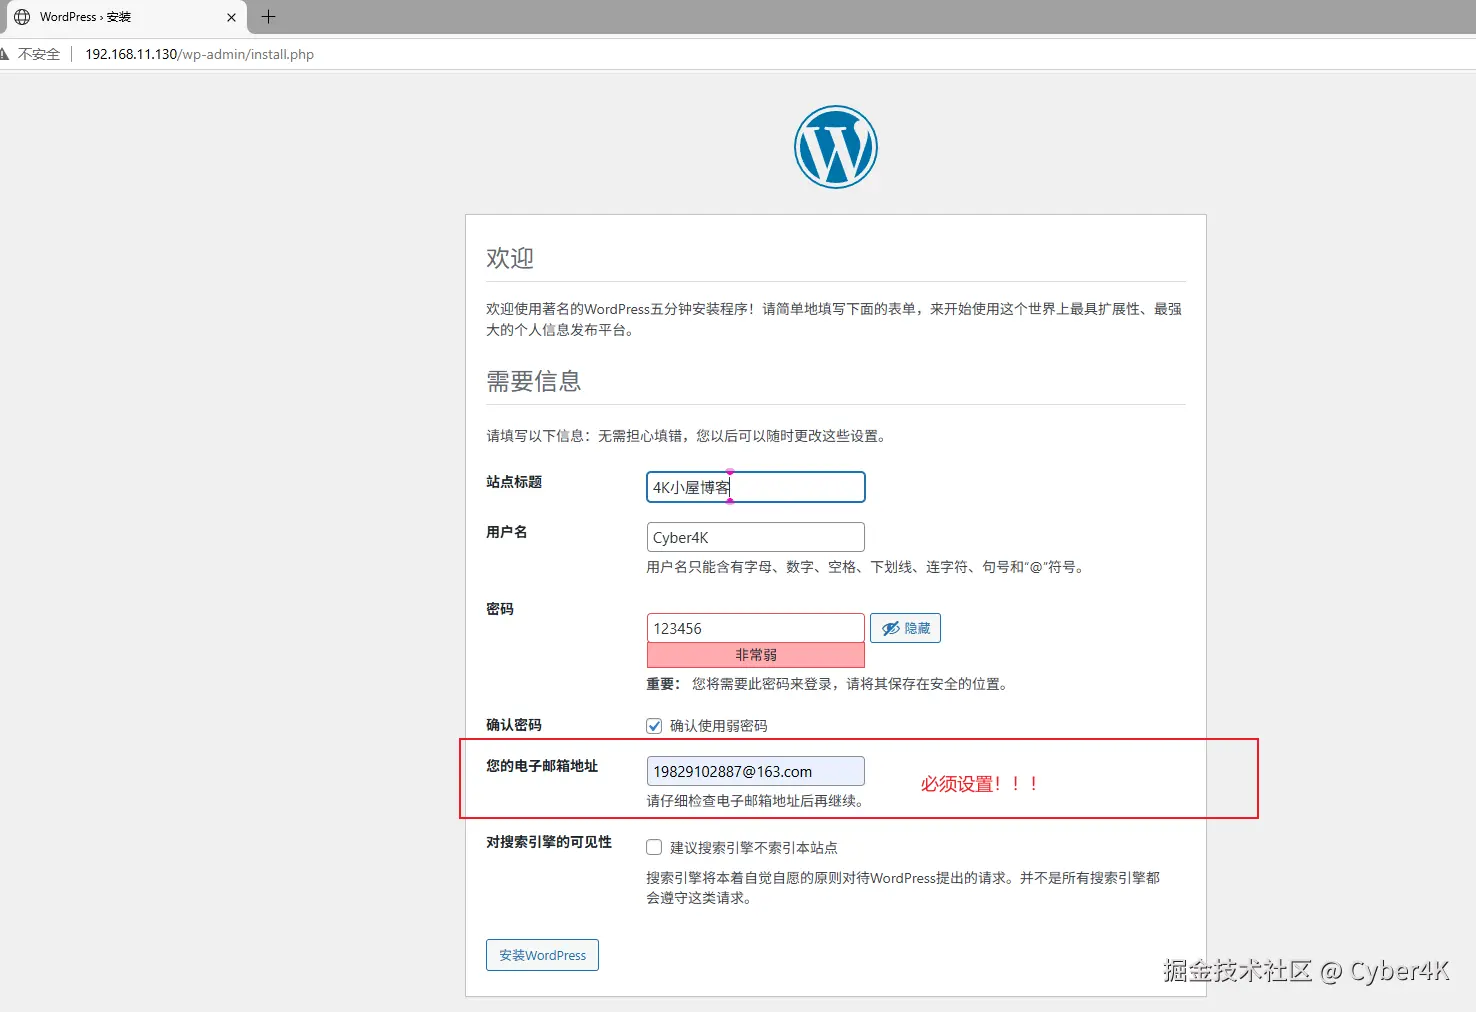The height and width of the screenshot is (1012, 1476).
Task: Click the 非常弱 password strength indicator
Action: pos(756,655)
